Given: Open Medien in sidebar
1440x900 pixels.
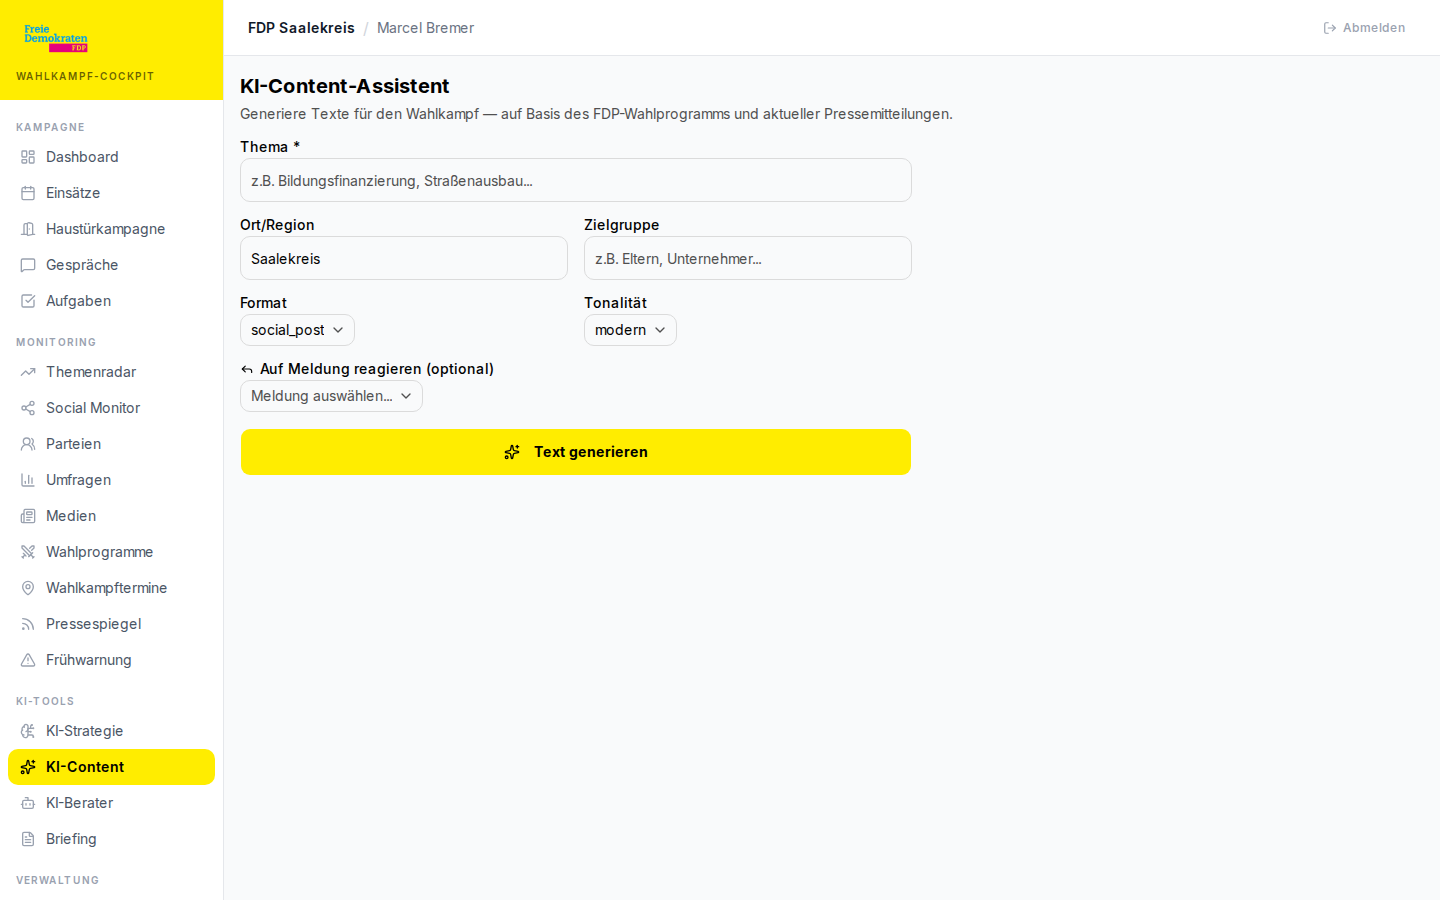Looking at the screenshot, I should point(111,516).
